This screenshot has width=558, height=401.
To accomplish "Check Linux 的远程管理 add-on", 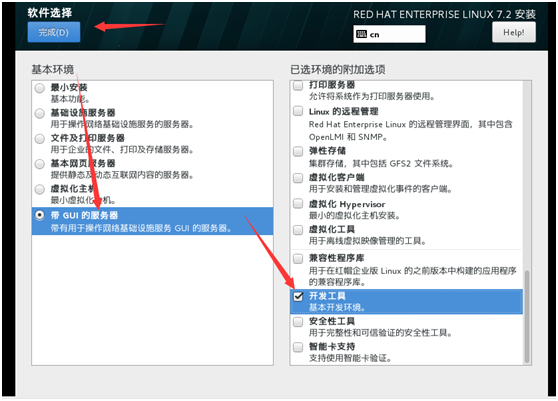I will (x=298, y=111).
